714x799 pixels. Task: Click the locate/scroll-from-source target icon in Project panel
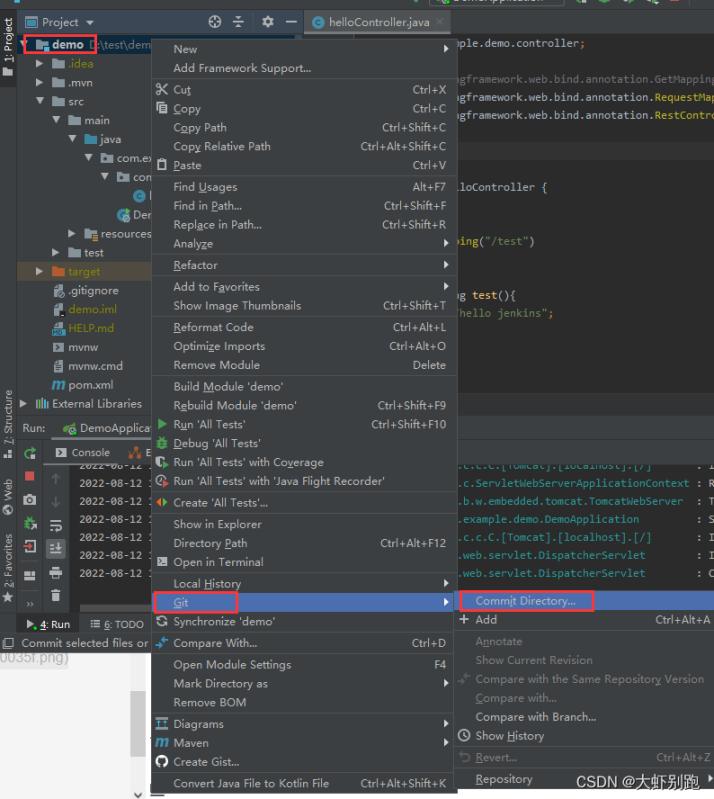215,21
